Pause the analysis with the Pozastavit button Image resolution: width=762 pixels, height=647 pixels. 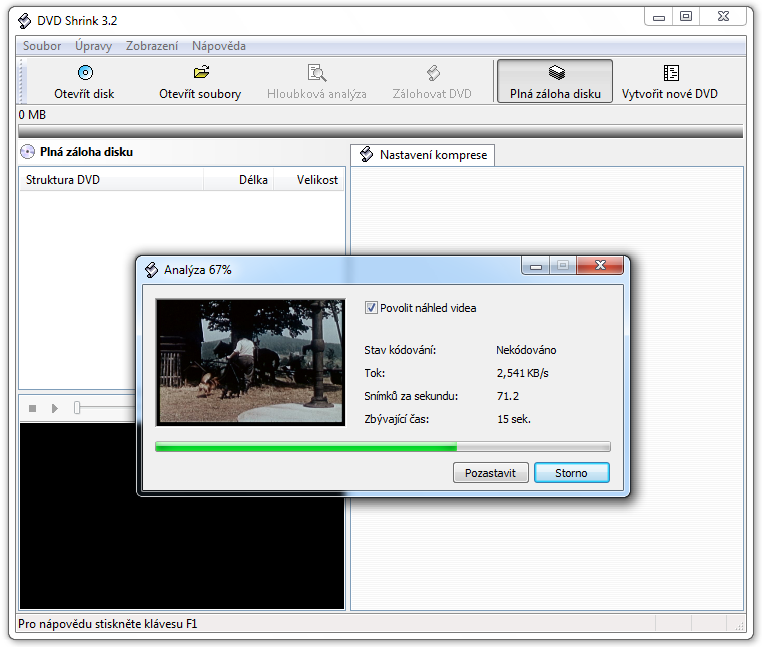pos(490,472)
